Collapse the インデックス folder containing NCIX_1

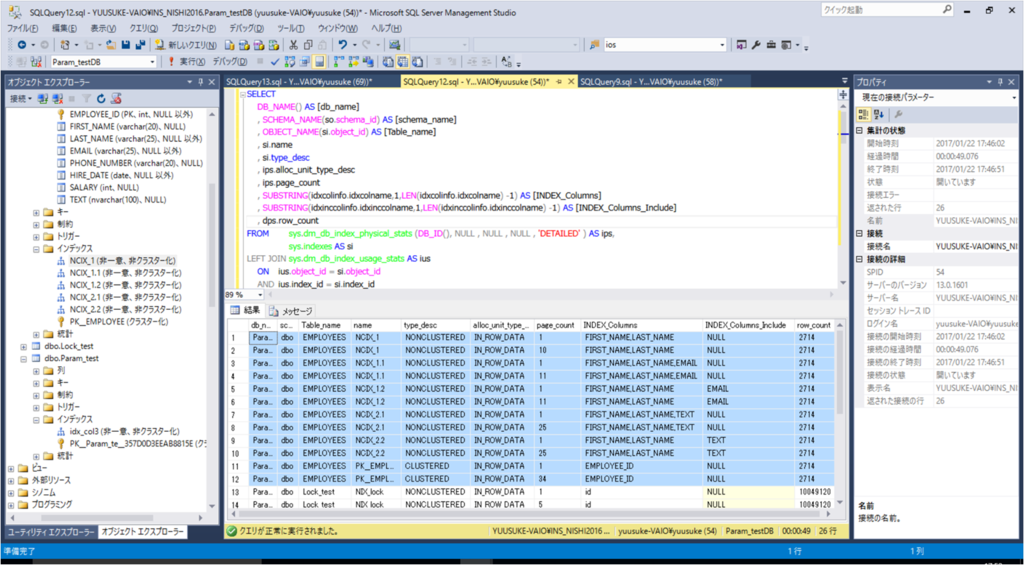click(x=37, y=249)
